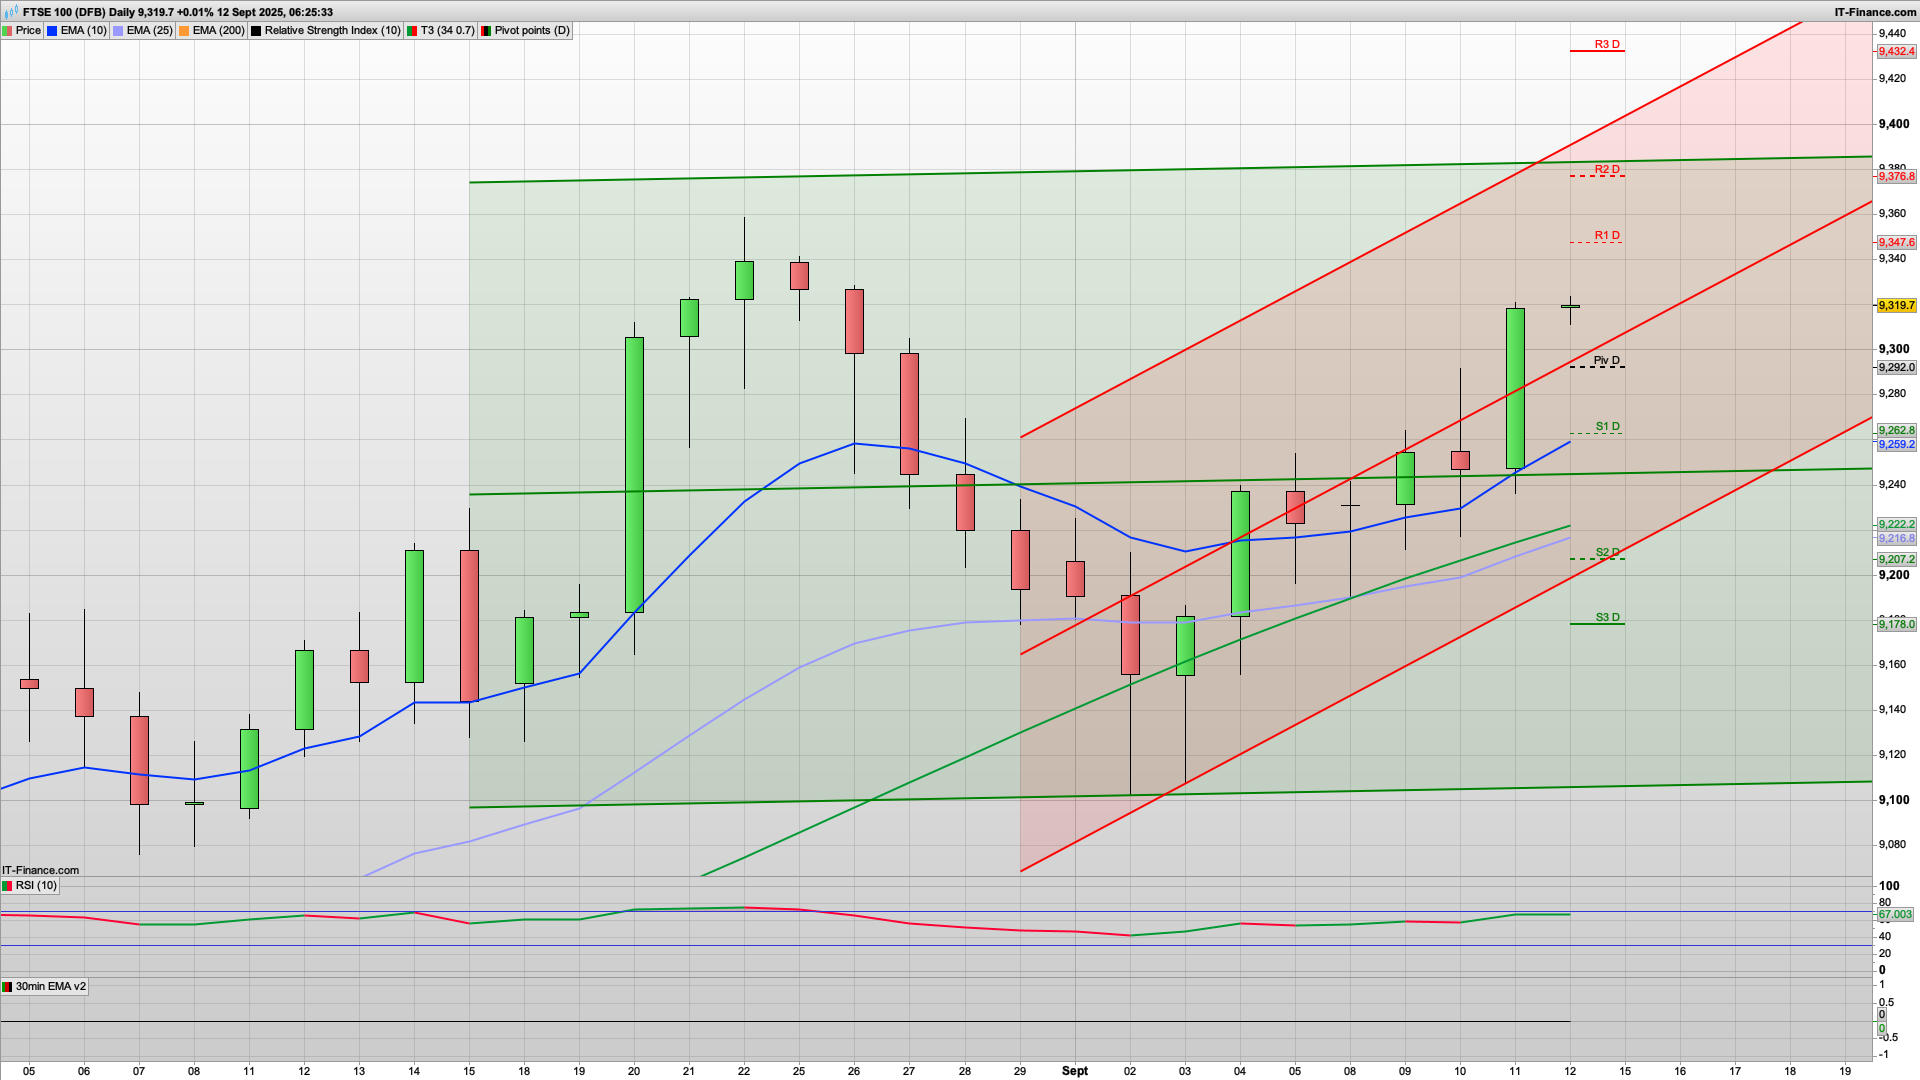Open the EMA (10) indicator settings
Image resolution: width=1920 pixels, height=1080 pixels.
[x=77, y=31]
